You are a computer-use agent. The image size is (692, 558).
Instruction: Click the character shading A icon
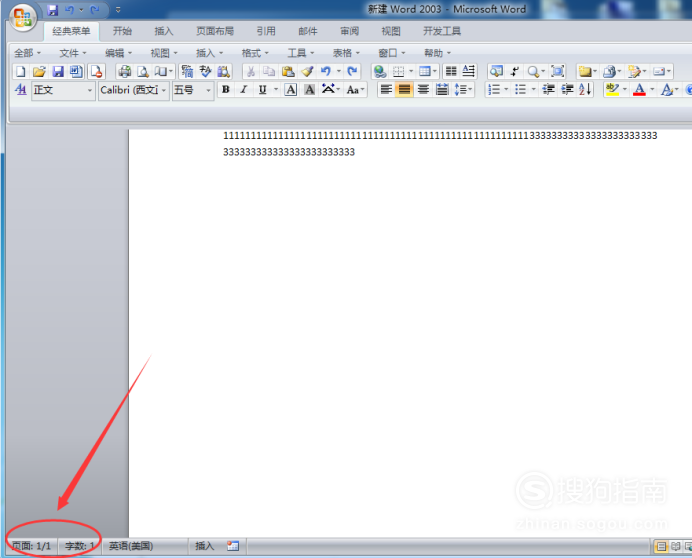click(x=310, y=90)
